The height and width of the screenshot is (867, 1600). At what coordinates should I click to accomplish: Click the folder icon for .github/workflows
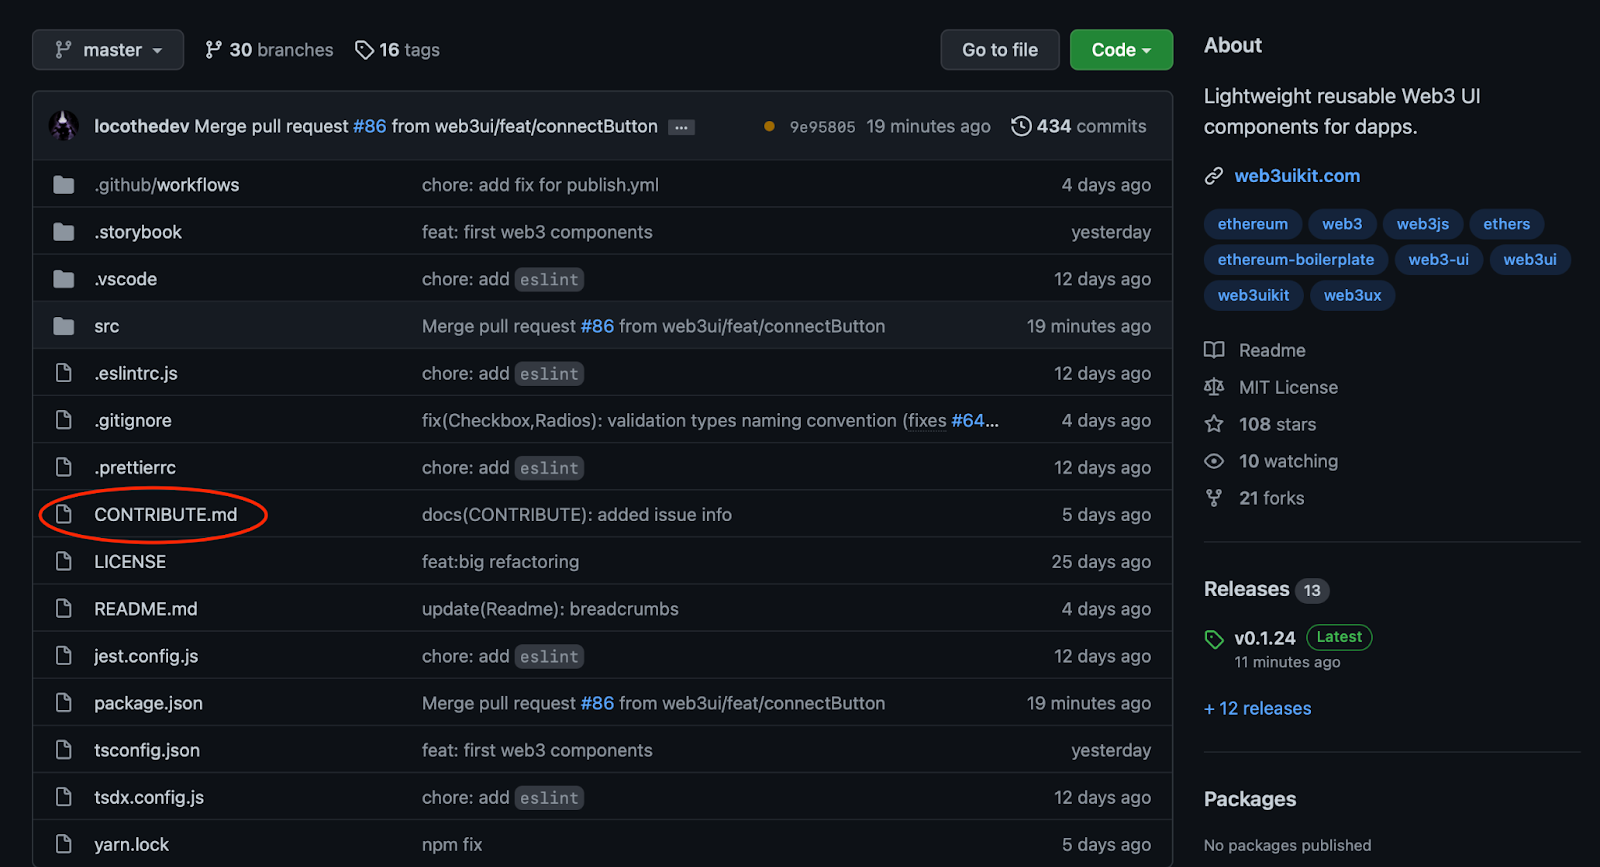coord(64,185)
